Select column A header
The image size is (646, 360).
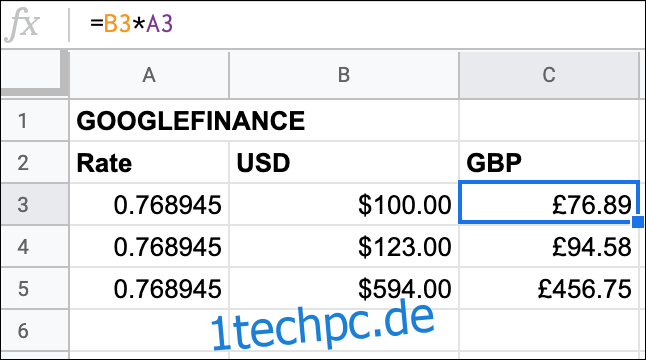click(x=149, y=75)
